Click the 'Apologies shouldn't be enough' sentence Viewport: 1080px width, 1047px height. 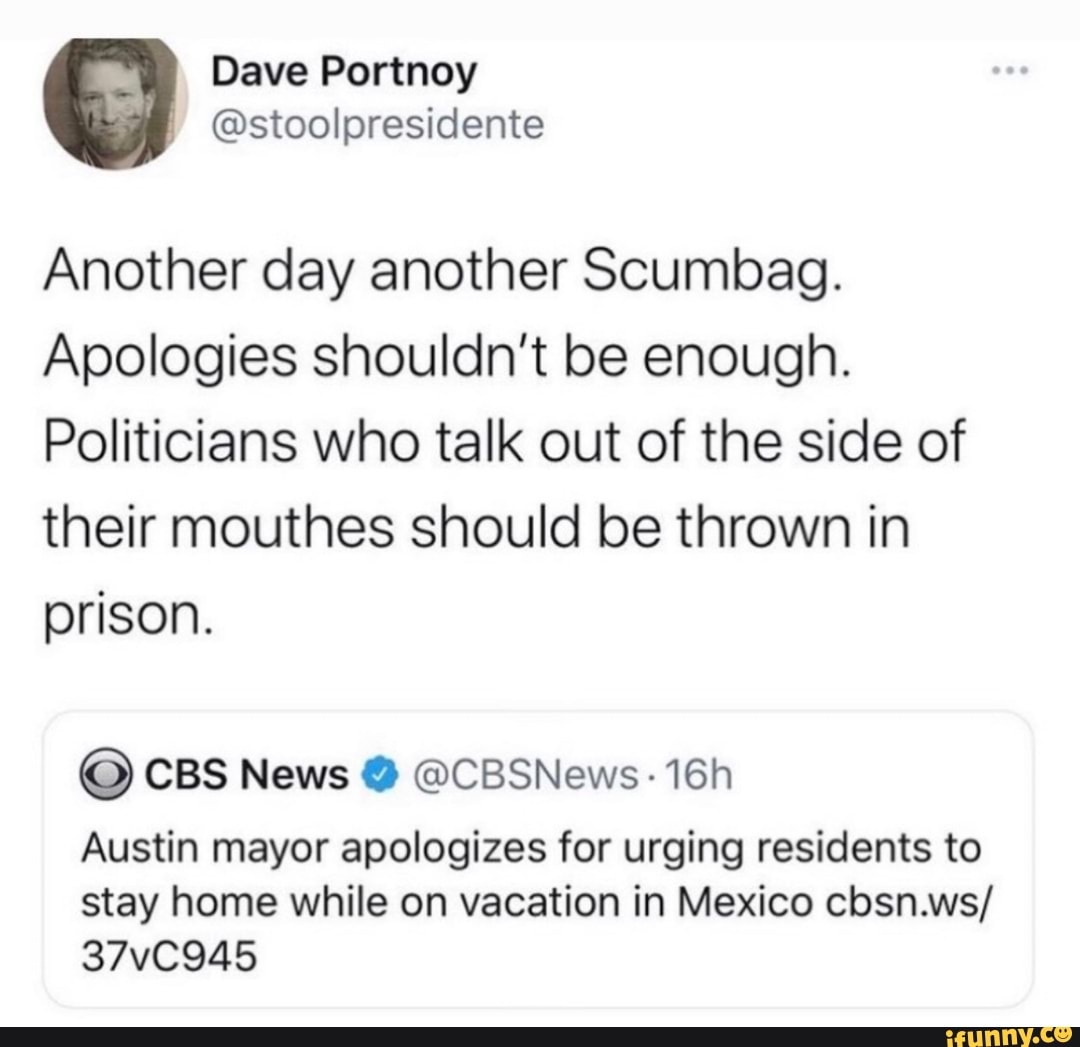click(448, 359)
